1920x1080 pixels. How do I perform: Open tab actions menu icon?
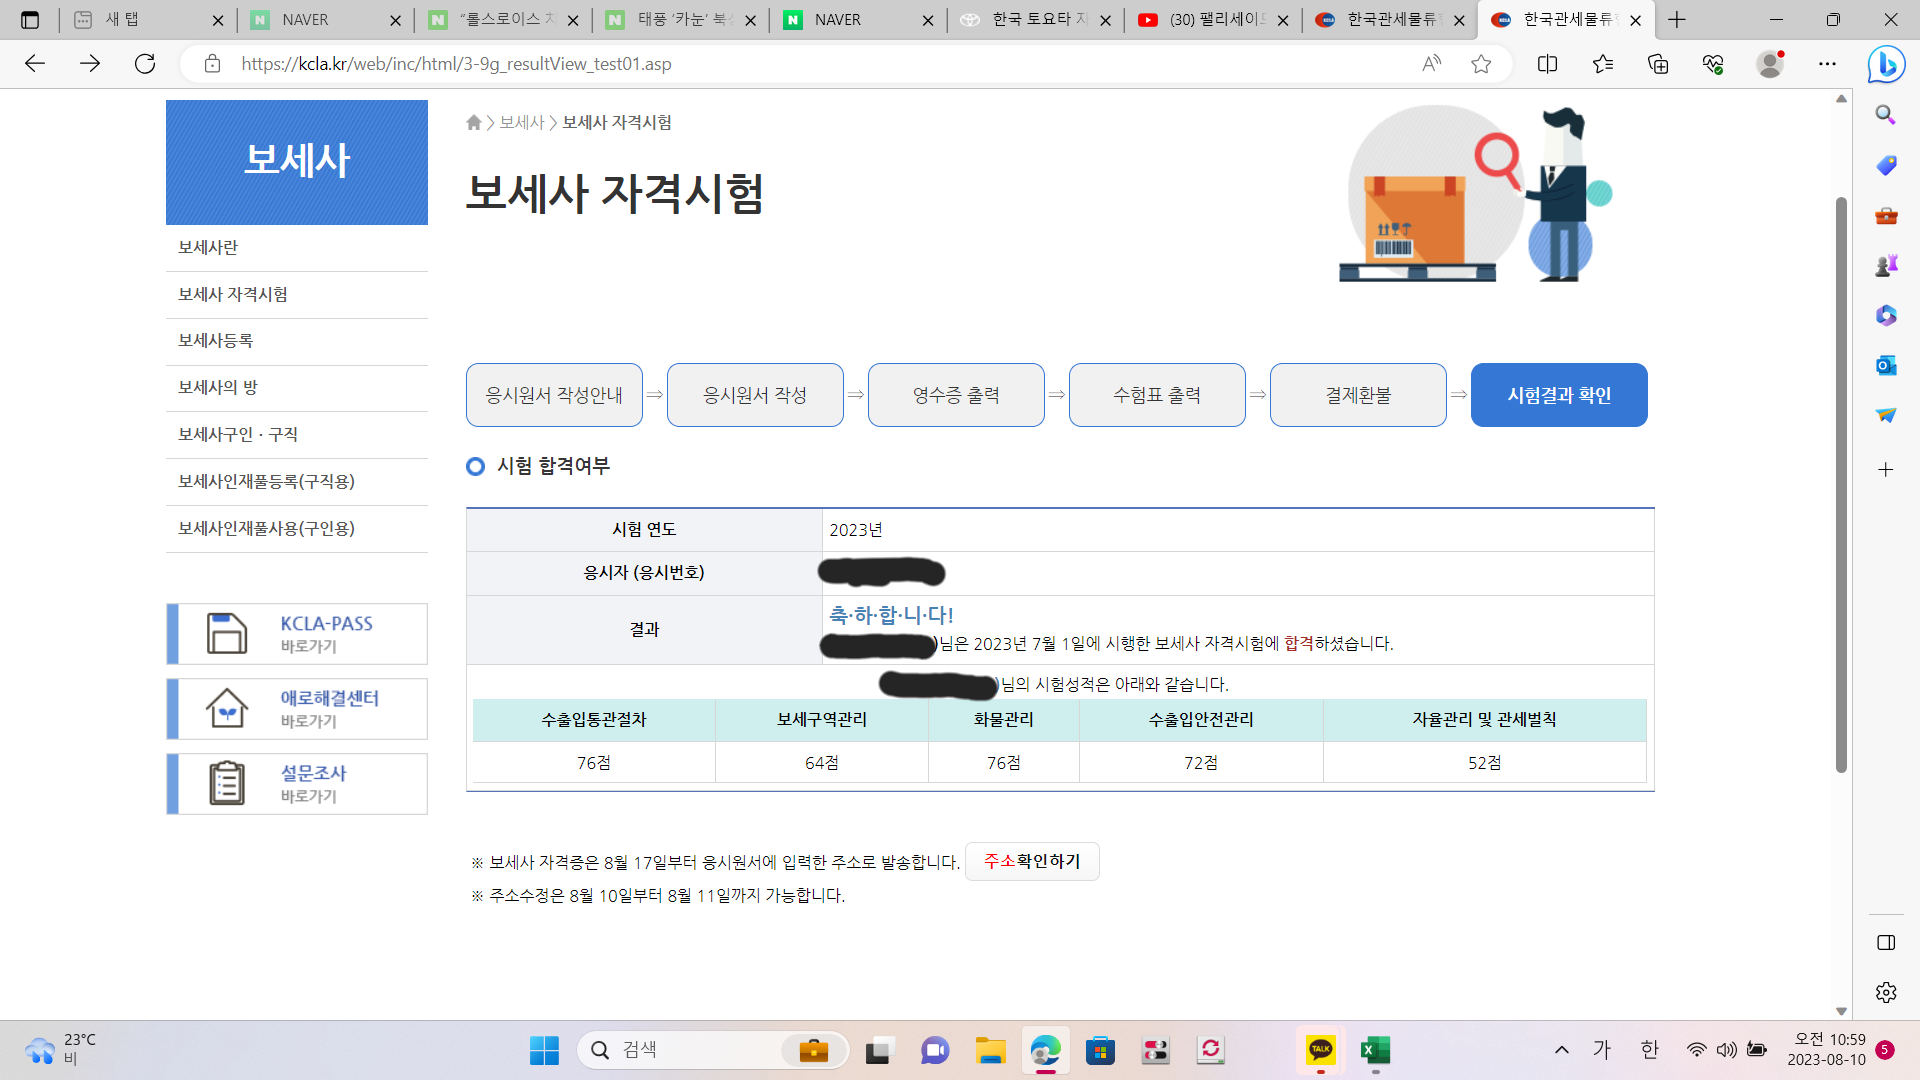pos(30,19)
